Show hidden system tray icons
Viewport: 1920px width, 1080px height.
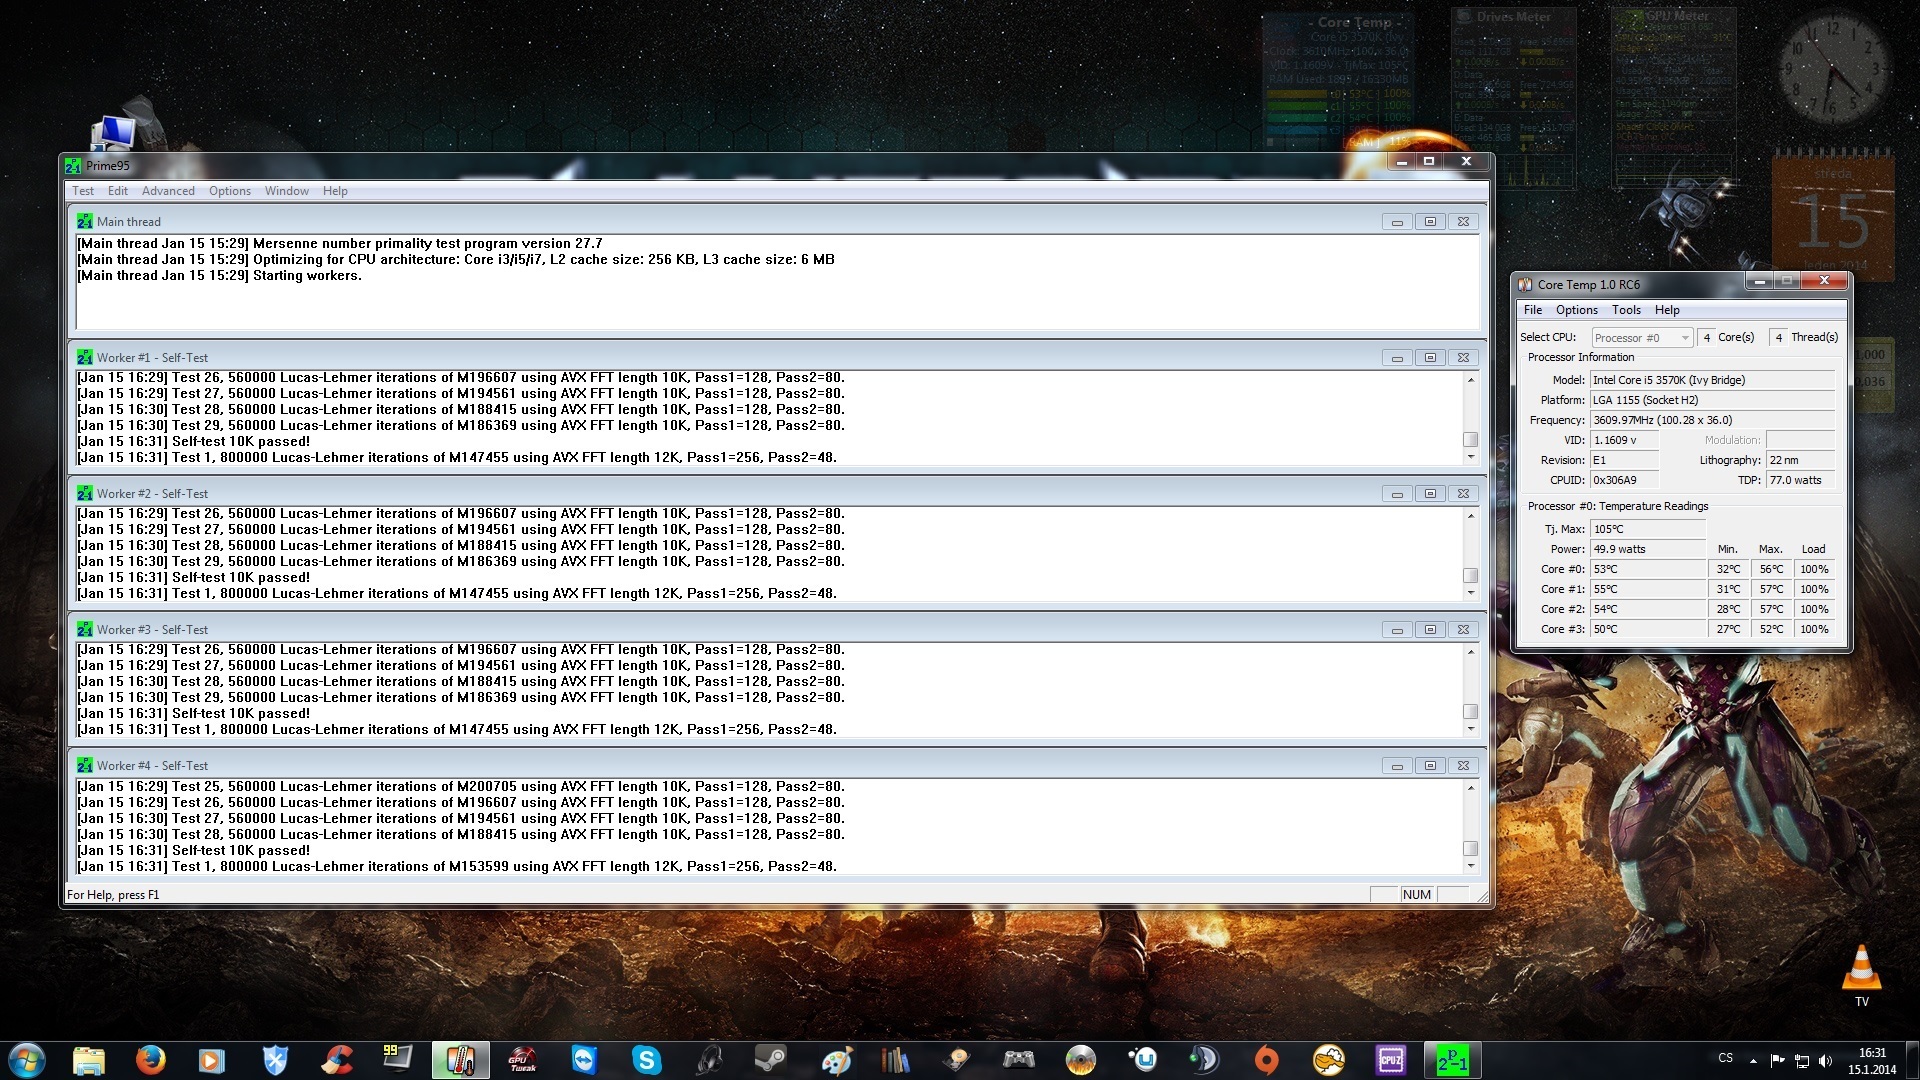click(1753, 1060)
